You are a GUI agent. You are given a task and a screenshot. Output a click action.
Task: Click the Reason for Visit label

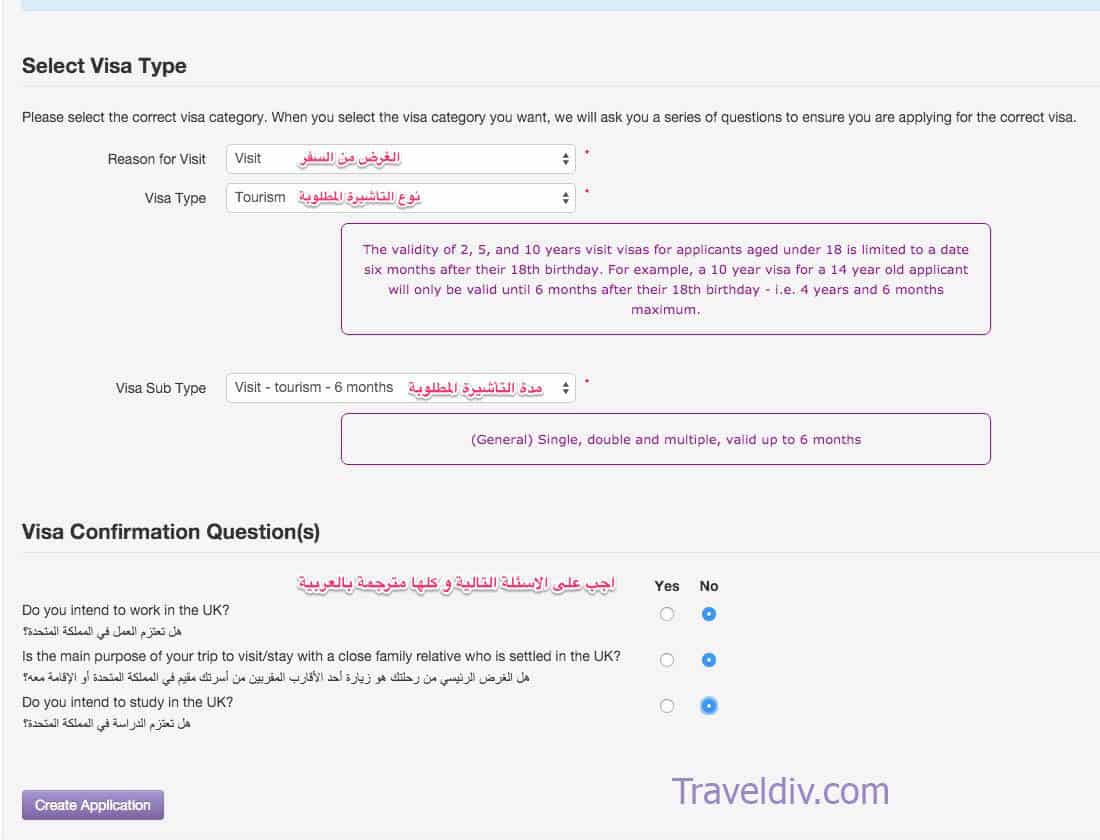(x=156, y=159)
